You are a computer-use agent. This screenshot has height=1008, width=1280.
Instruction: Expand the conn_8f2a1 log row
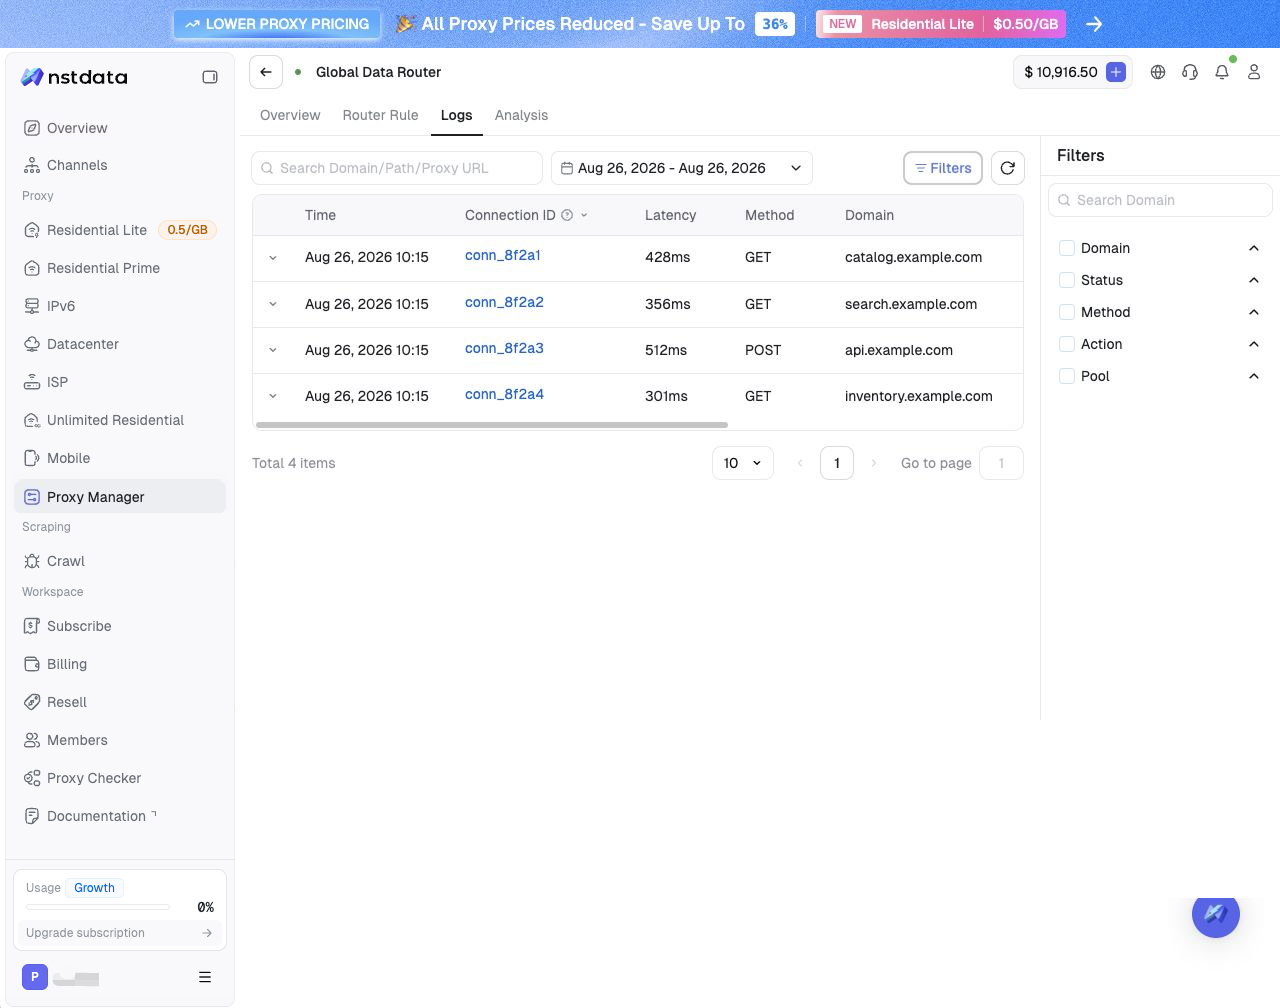click(x=273, y=258)
